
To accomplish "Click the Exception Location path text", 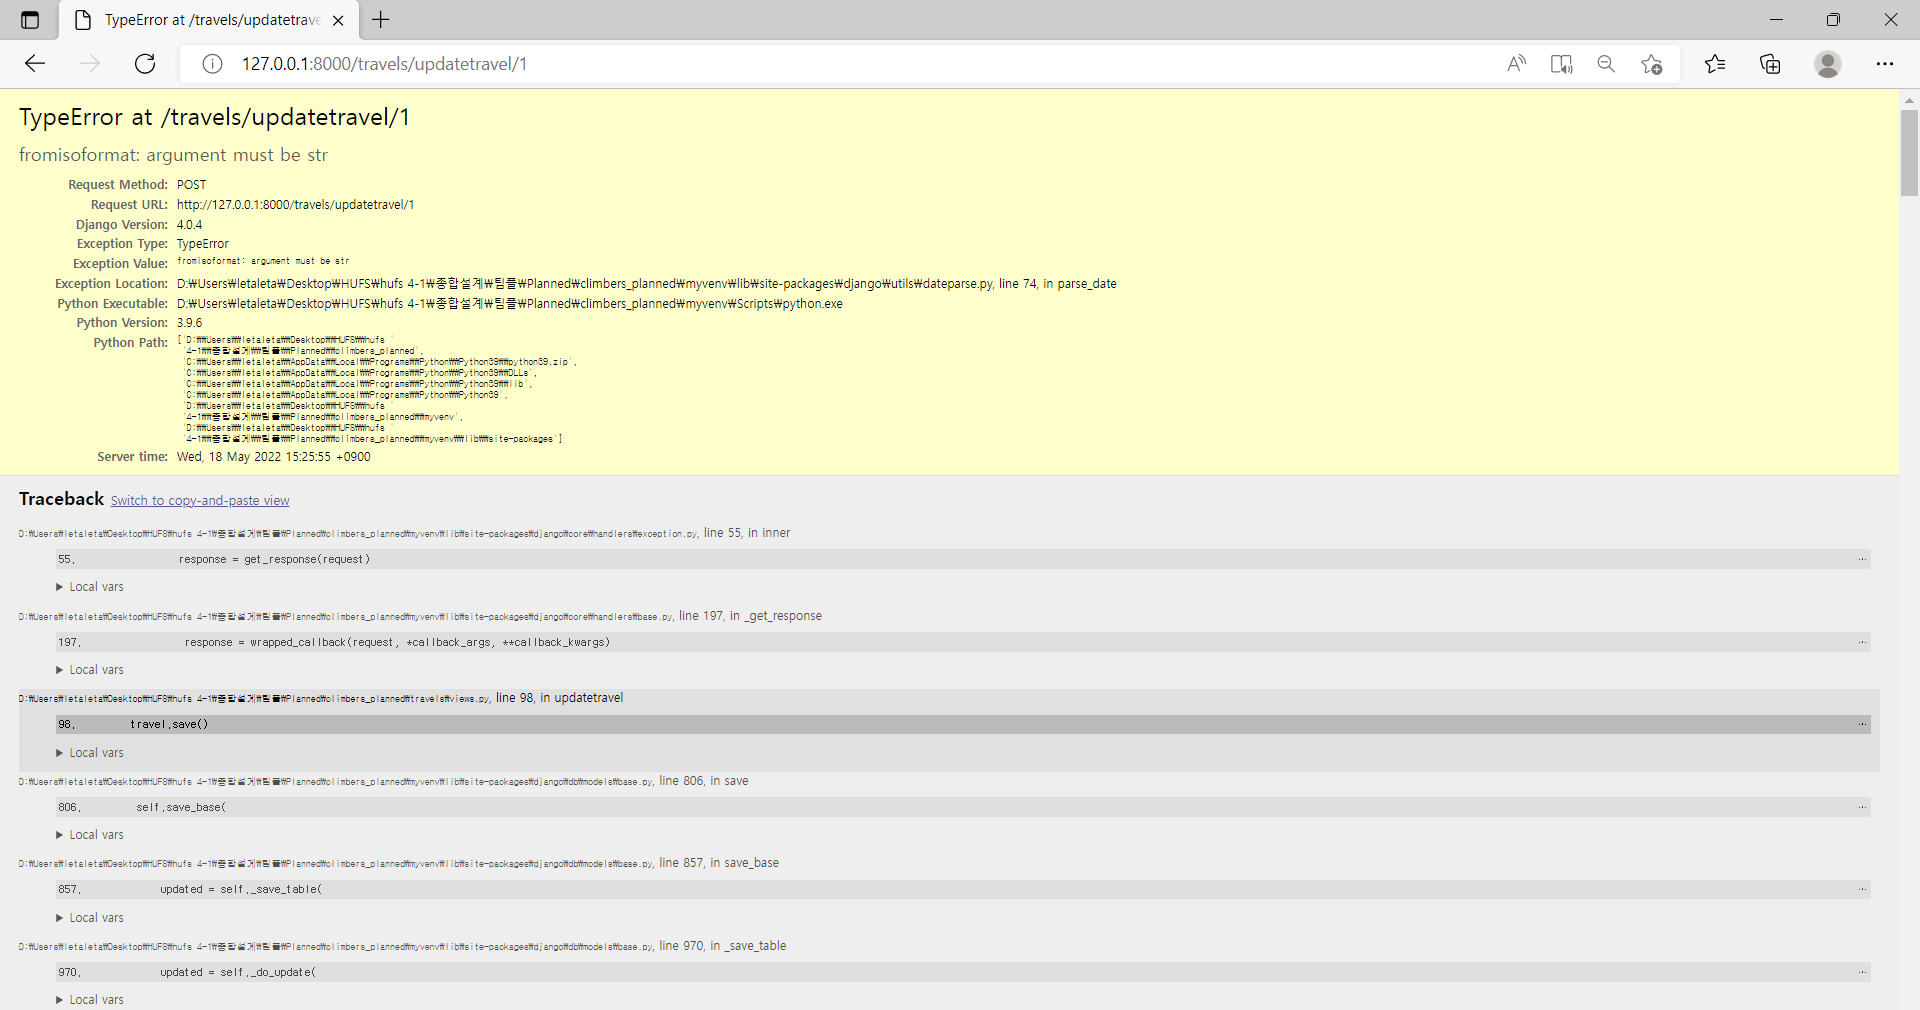I will tap(646, 284).
